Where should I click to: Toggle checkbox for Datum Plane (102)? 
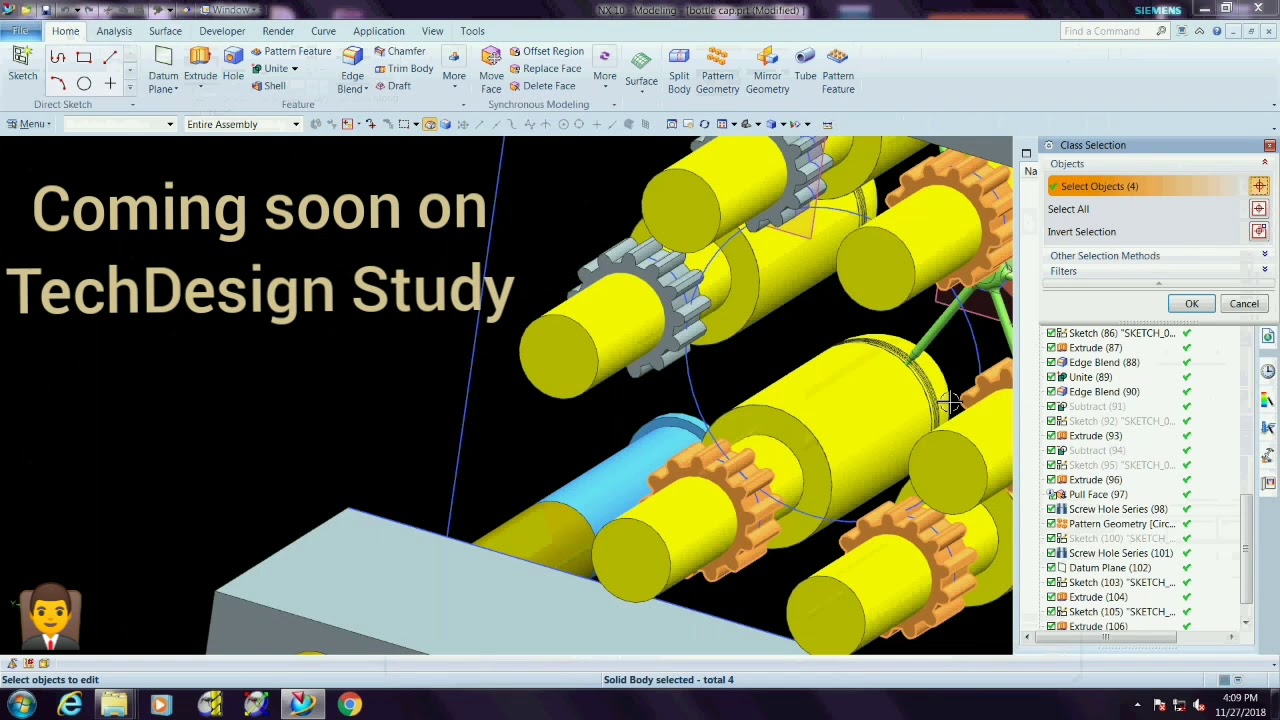coord(1051,568)
